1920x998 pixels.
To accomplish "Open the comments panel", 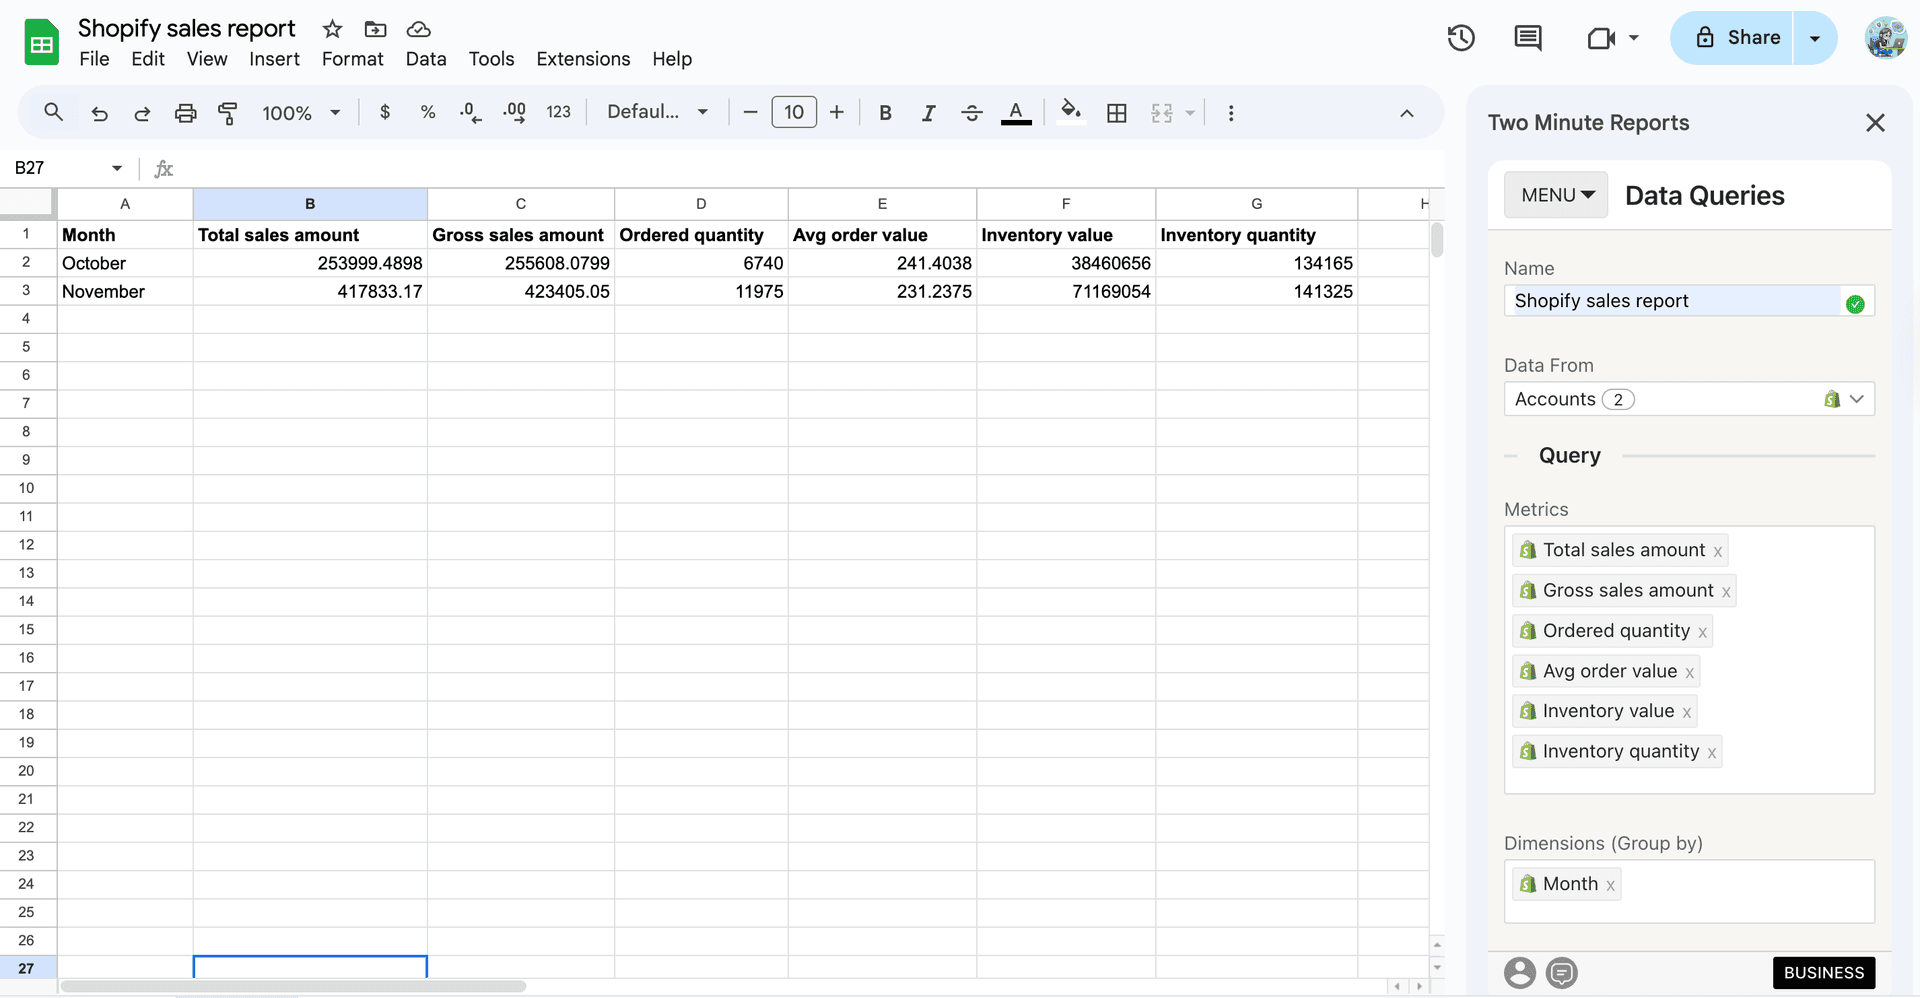I will point(1527,38).
